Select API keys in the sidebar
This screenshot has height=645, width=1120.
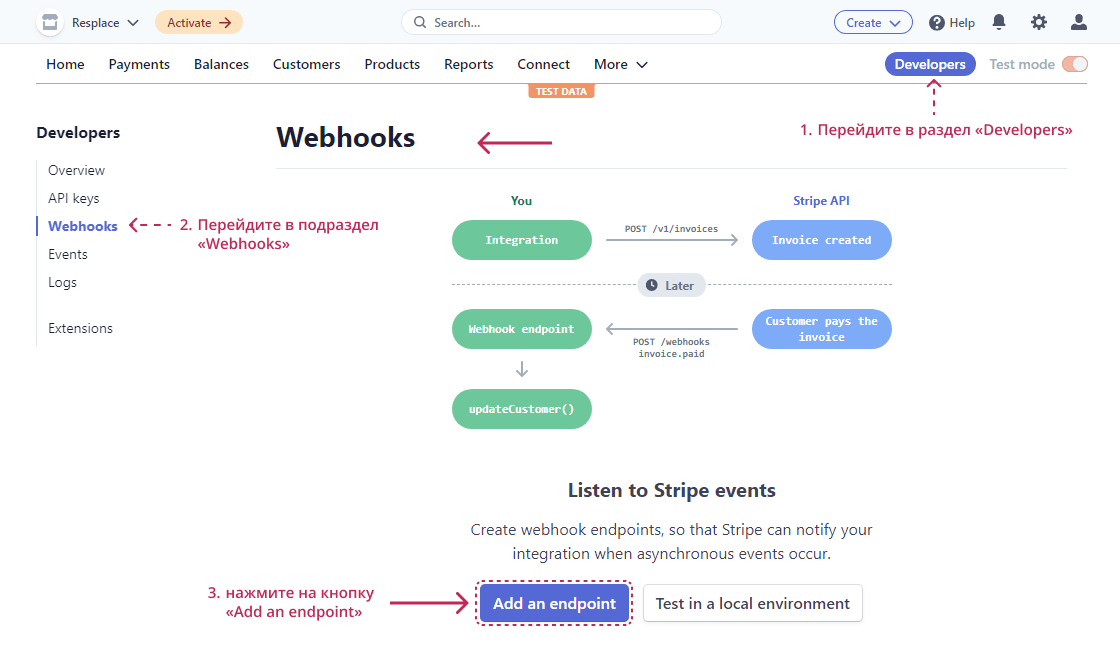coord(74,198)
